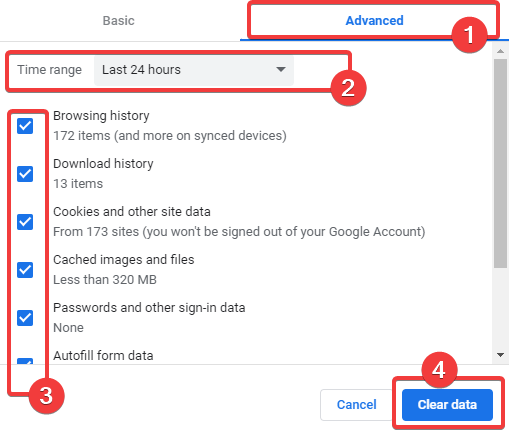Toggle Cached images and files checkbox
509x433 pixels.
(x=25, y=270)
